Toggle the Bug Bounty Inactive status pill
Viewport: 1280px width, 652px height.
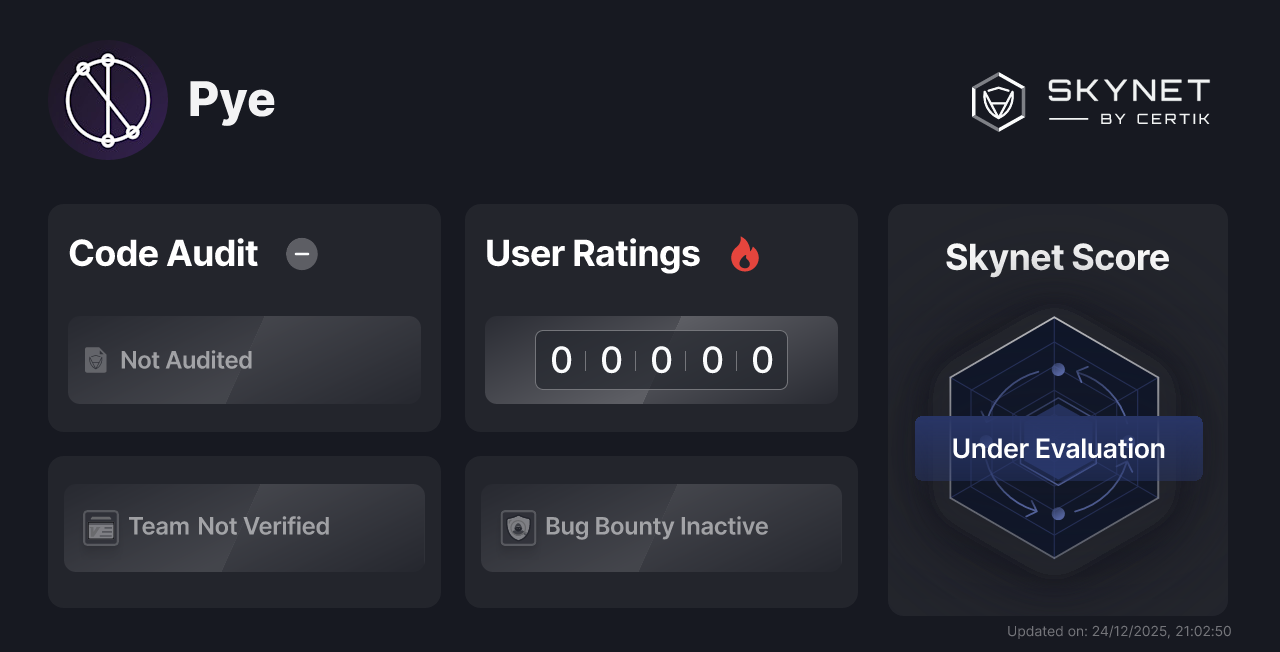point(661,527)
